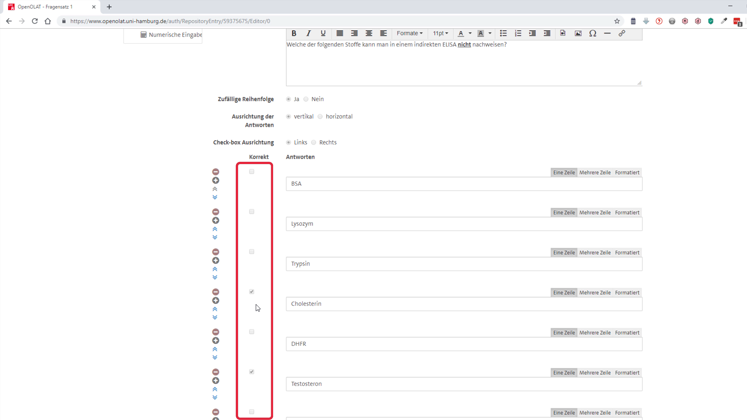Screen dimensions: 747x420
Task: Remove the BSA answer with minus icon
Action: 215,172
